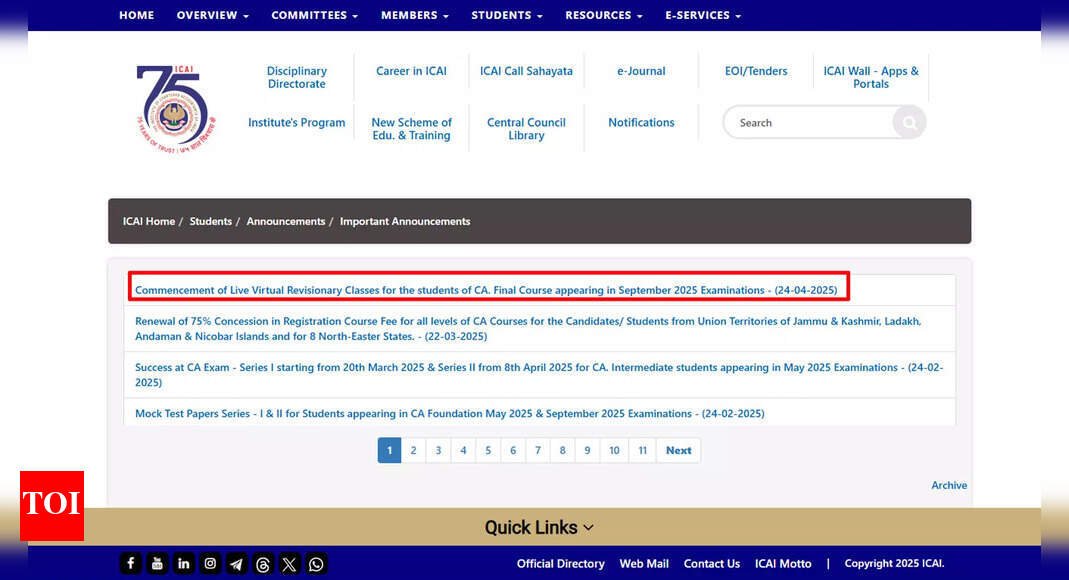Expand the RESOURCES dropdown menu

pyautogui.click(x=603, y=15)
